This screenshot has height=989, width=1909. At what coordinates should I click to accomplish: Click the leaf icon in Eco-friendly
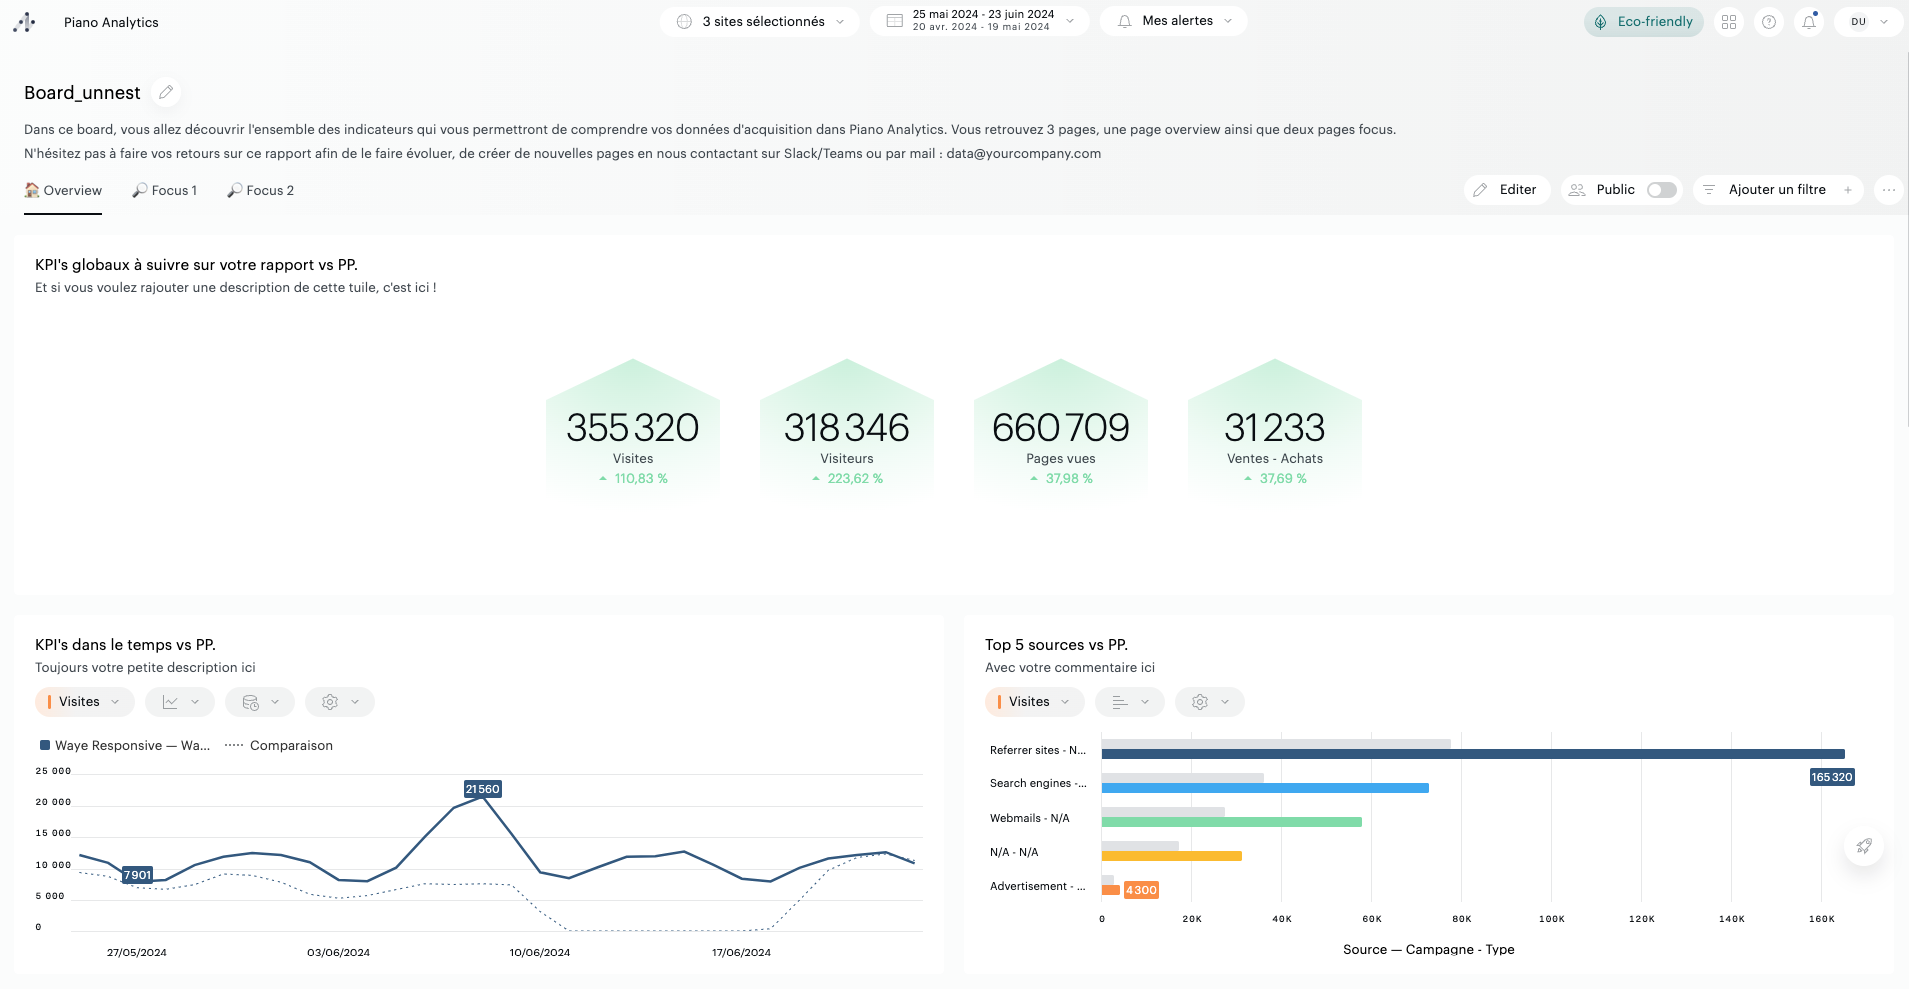(1601, 22)
